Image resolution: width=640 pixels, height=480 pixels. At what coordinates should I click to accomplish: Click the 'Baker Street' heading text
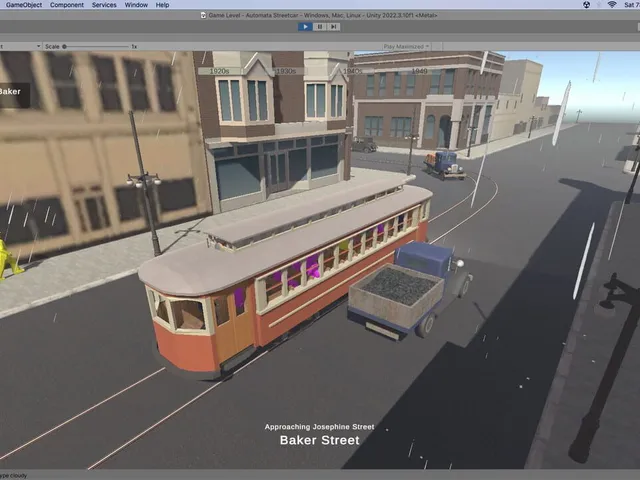coord(320,440)
